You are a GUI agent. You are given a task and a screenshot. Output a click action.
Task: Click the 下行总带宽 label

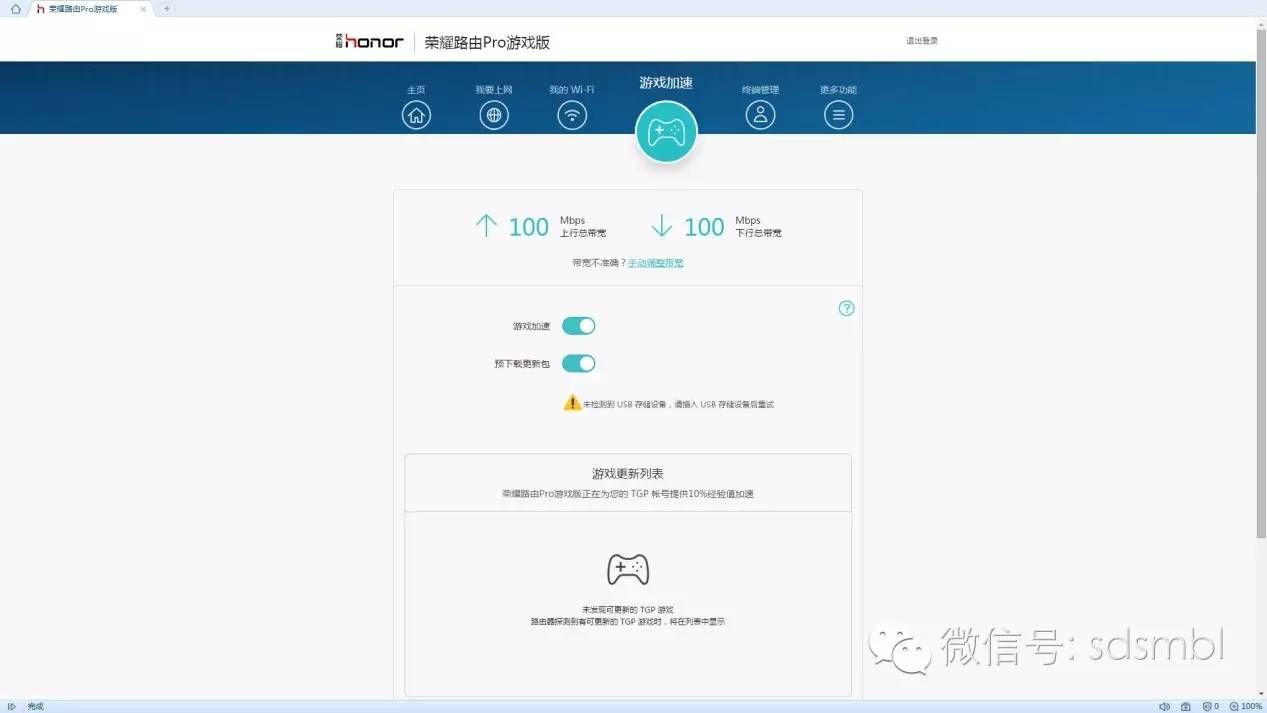[x=759, y=233]
